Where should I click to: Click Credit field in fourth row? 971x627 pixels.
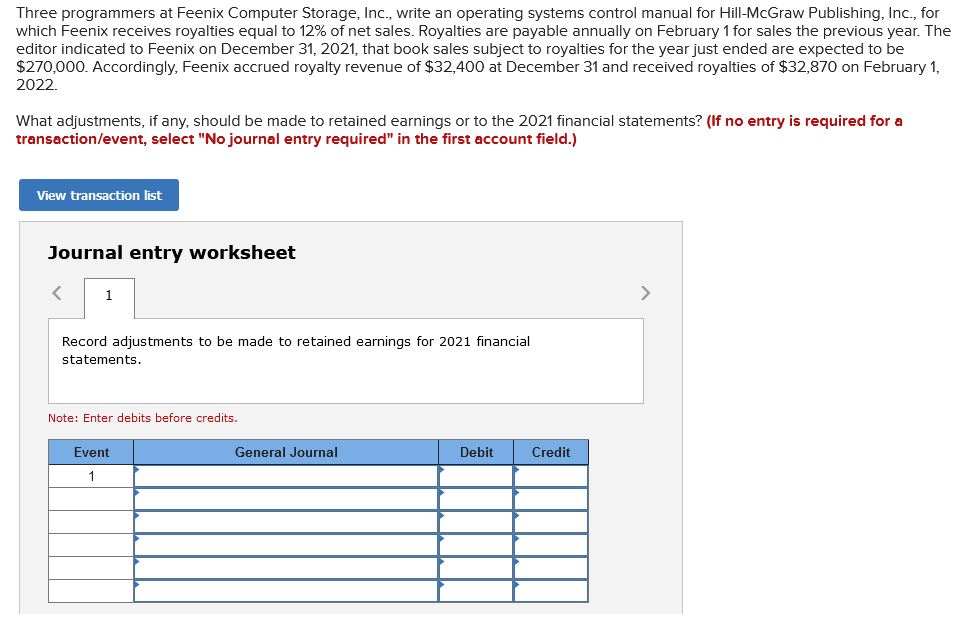point(551,545)
